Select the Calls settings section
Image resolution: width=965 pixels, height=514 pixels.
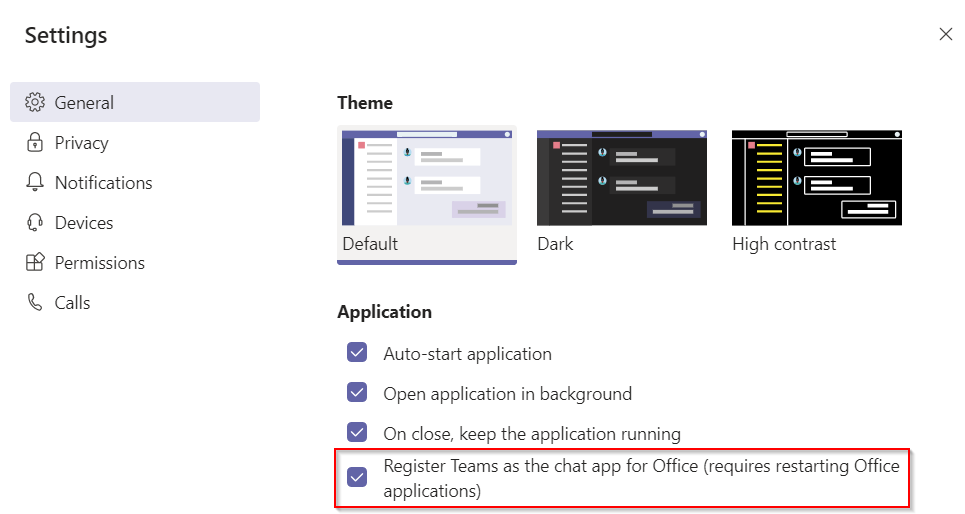pos(135,302)
